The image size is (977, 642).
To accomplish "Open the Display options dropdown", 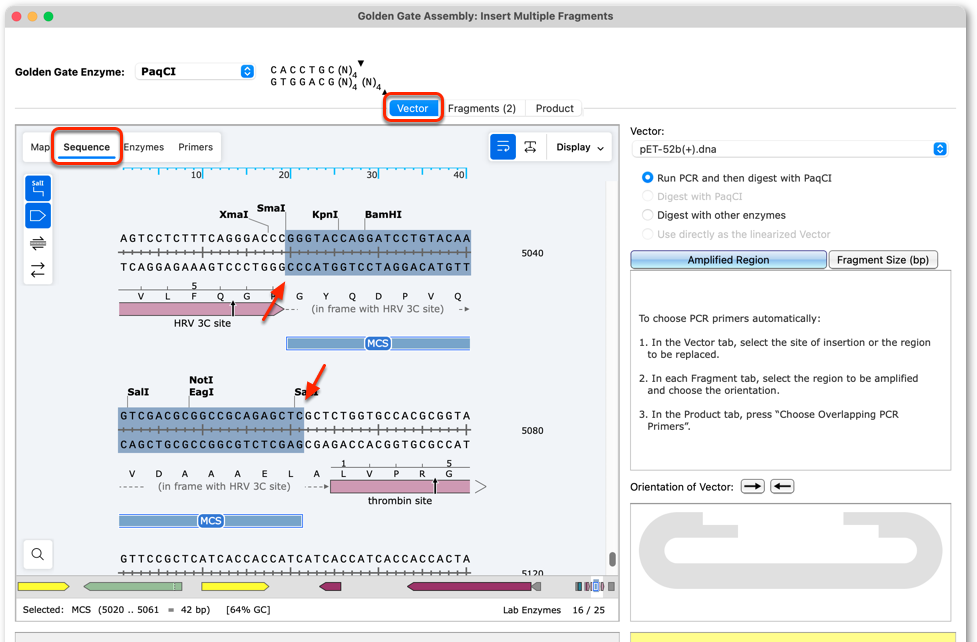I will 579,147.
